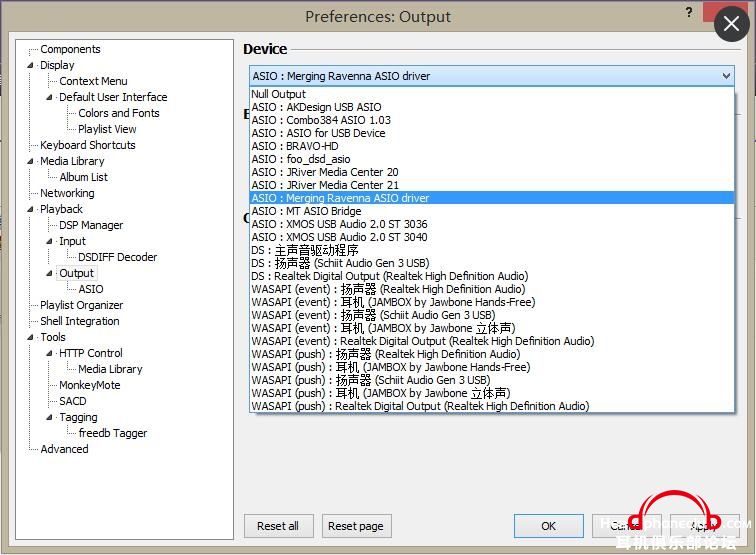
Task: Choose DS : 主声音驱动程序
Action: (492, 250)
